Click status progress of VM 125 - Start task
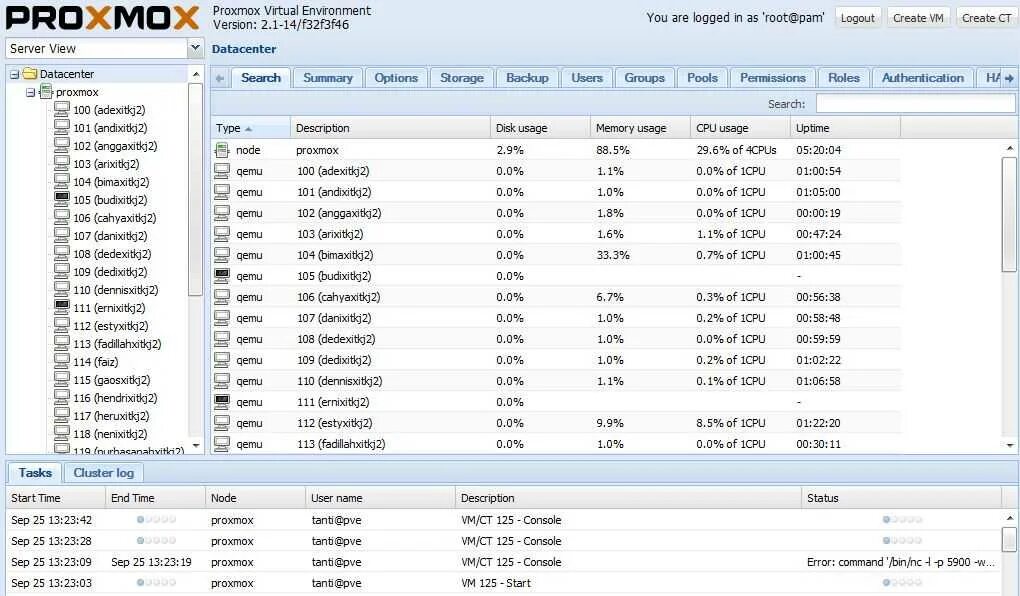This screenshot has width=1020, height=596. point(902,582)
